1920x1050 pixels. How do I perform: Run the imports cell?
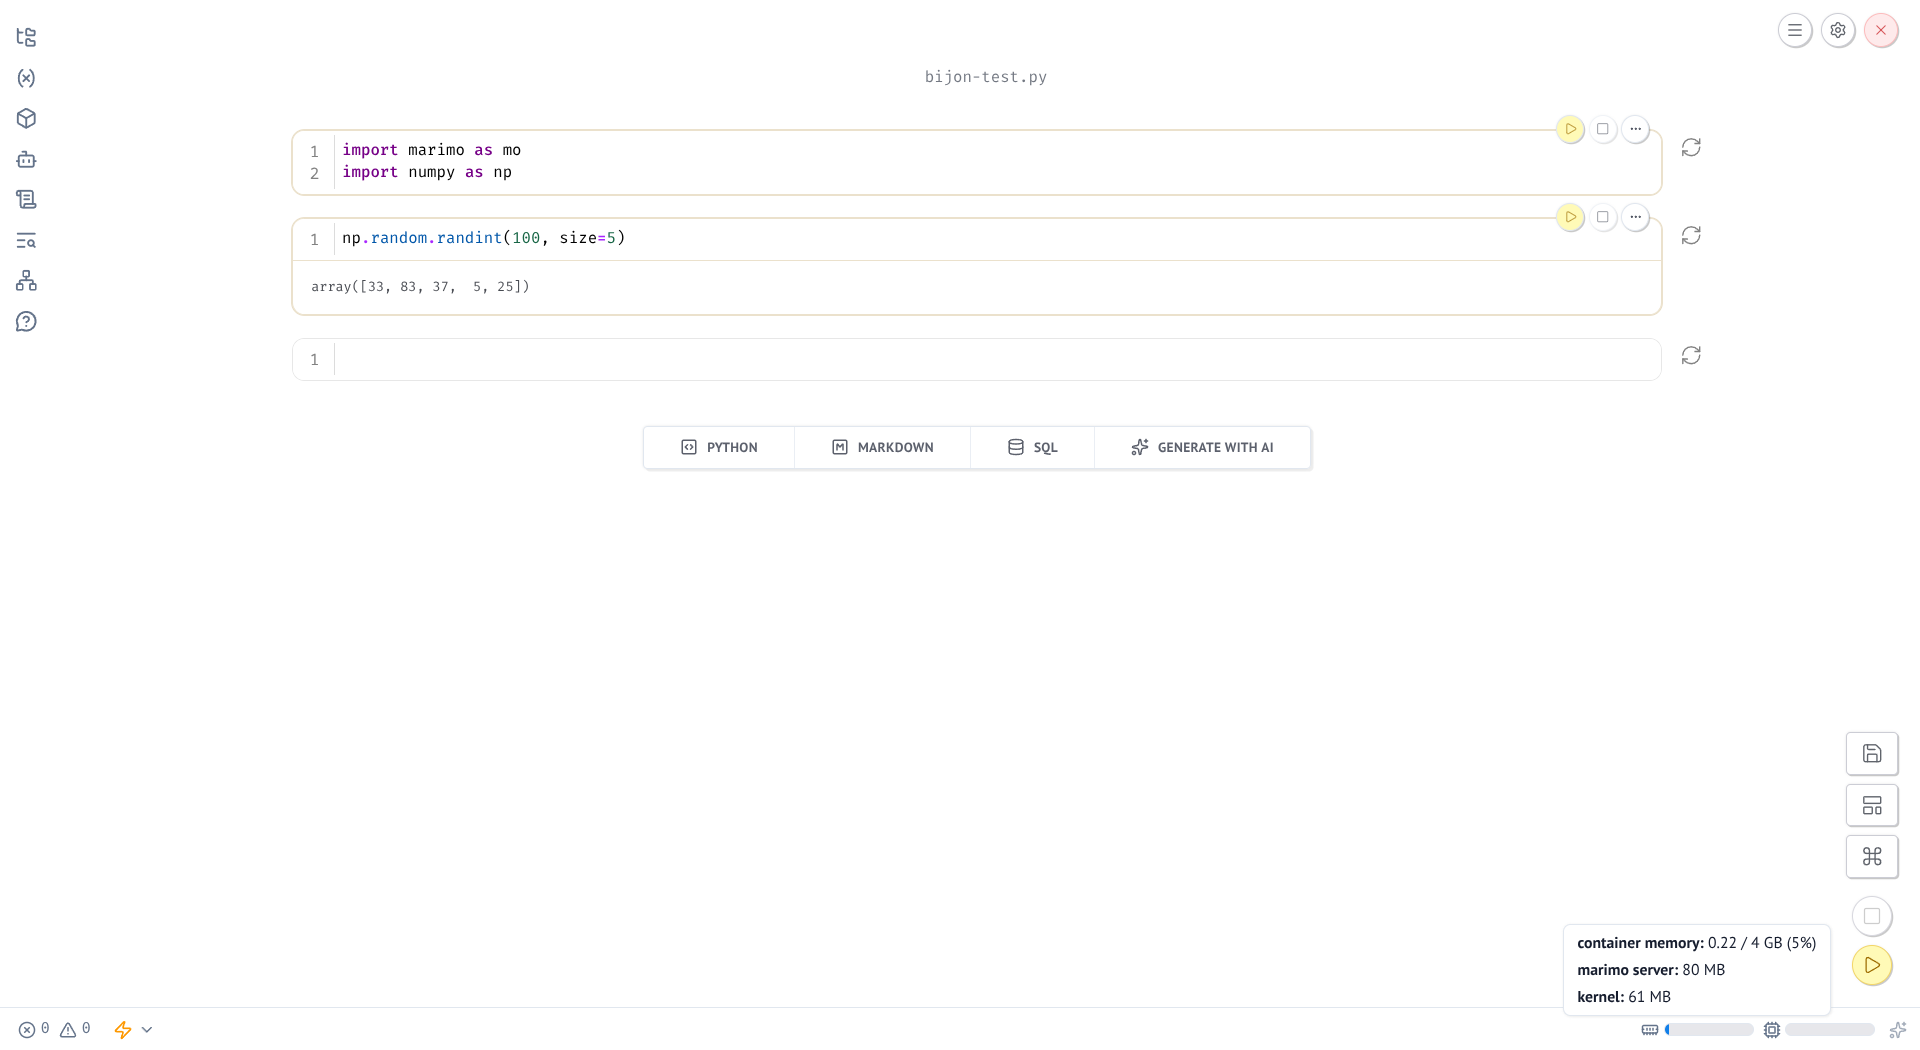[1570, 129]
